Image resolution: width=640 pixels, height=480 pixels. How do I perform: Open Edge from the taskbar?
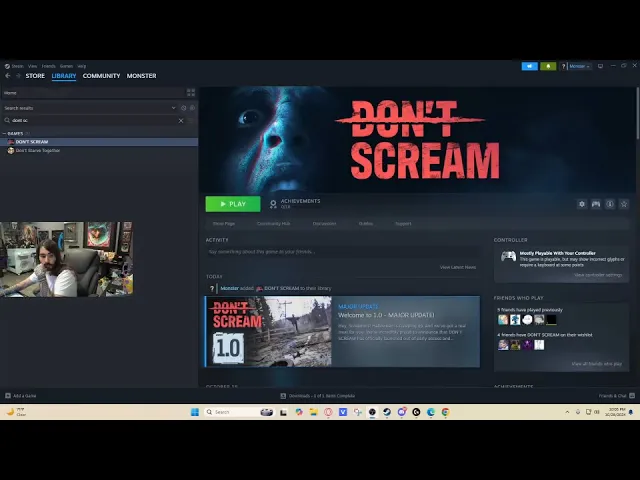(431, 412)
